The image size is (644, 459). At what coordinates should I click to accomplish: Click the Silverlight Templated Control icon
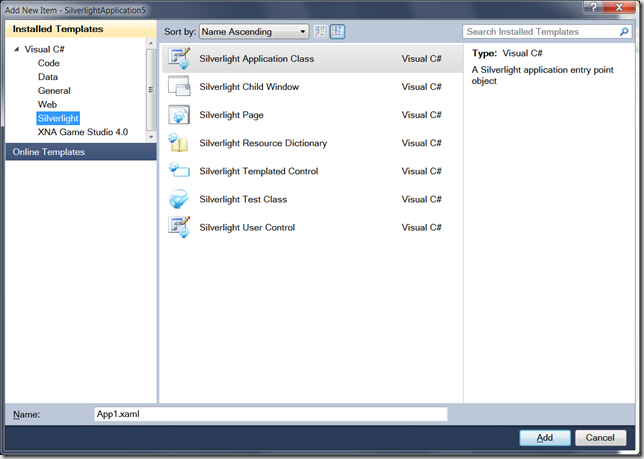click(x=179, y=170)
